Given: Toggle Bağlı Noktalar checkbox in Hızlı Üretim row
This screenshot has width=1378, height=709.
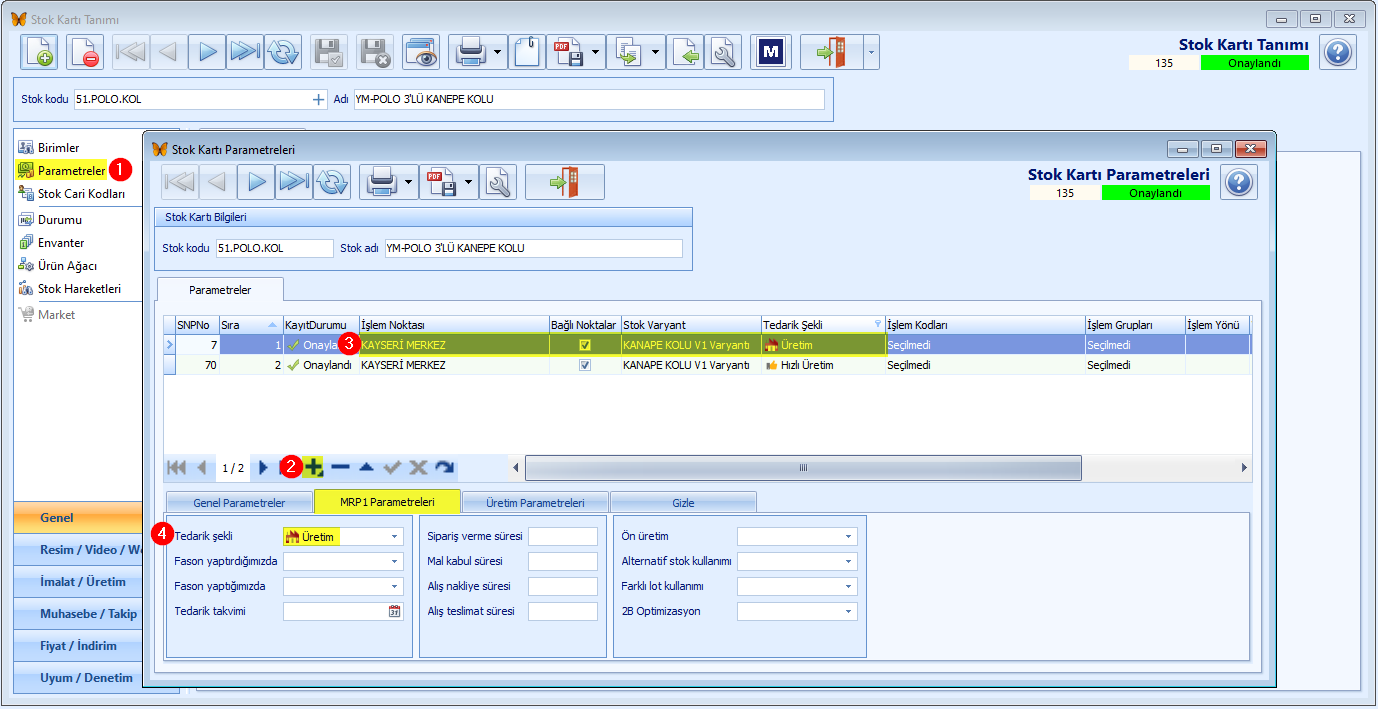Looking at the screenshot, I should (585, 365).
